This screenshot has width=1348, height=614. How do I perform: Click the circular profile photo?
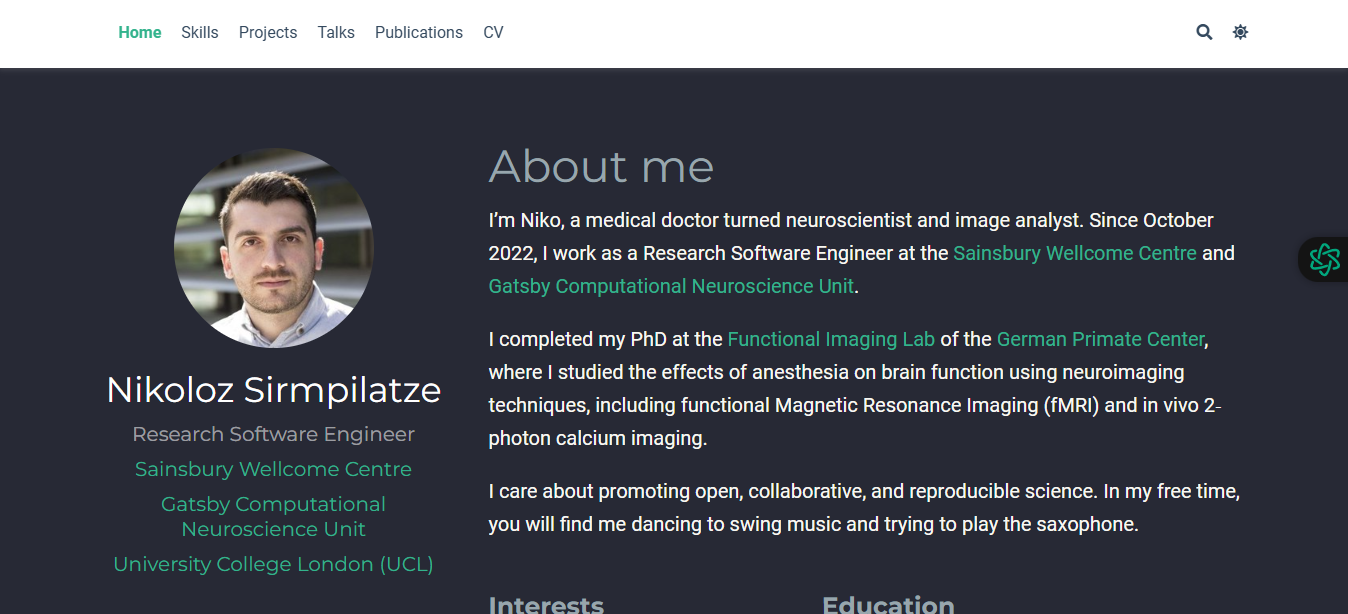pyautogui.click(x=273, y=248)
